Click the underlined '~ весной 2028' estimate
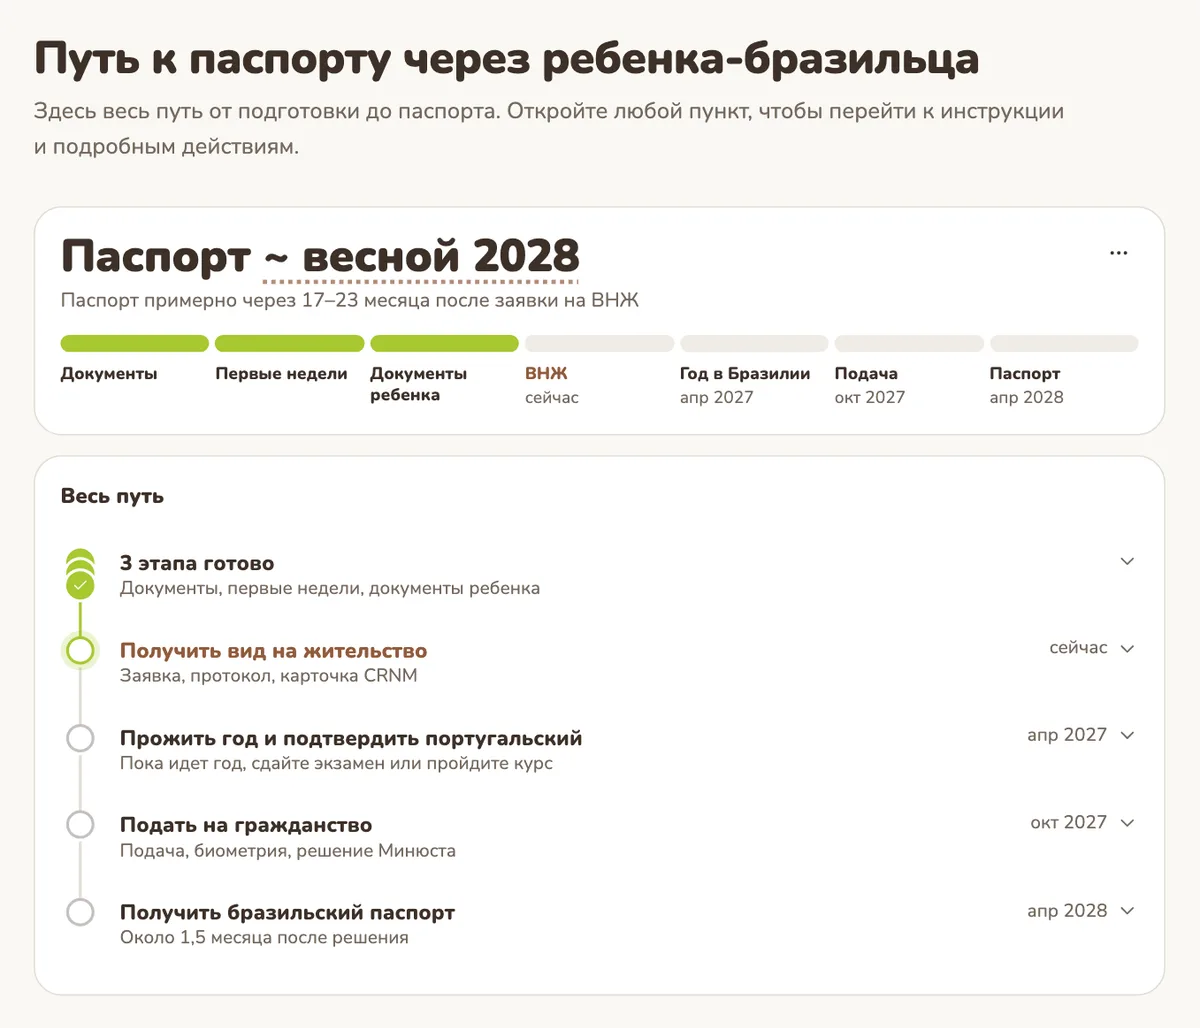1200x1028 pixels. coord(421,257)
